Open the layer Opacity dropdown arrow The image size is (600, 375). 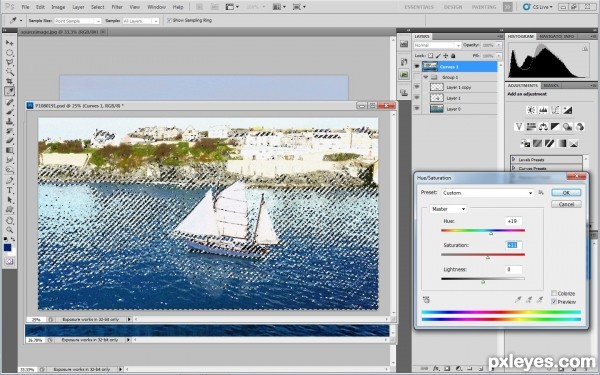499,45
